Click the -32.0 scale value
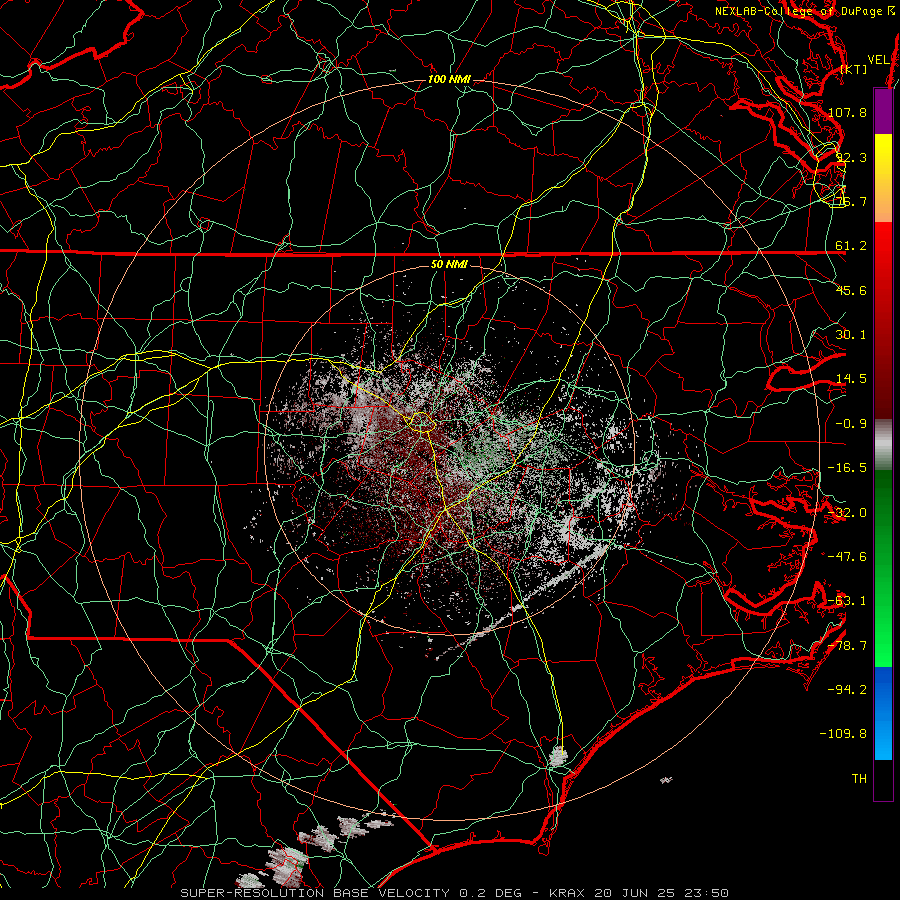The image size is (900, 900). 848,513
